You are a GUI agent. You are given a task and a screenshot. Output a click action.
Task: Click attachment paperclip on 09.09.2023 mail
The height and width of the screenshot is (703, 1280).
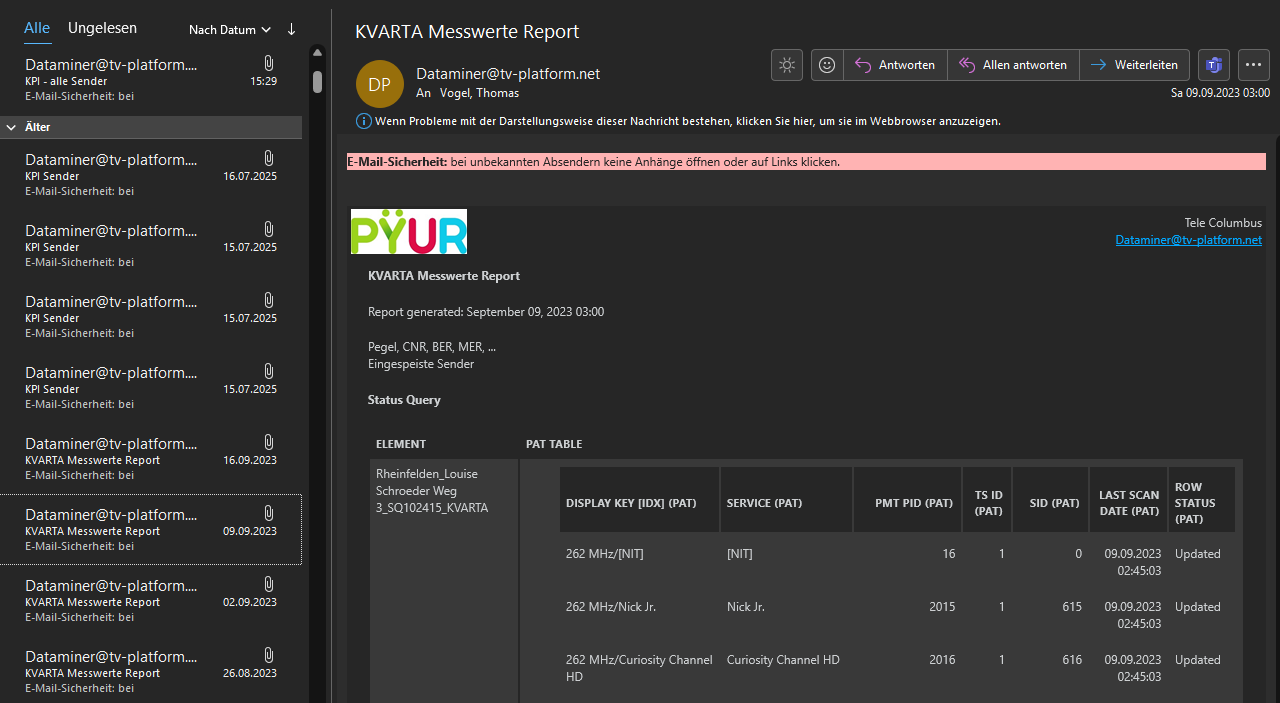[268, 514]
